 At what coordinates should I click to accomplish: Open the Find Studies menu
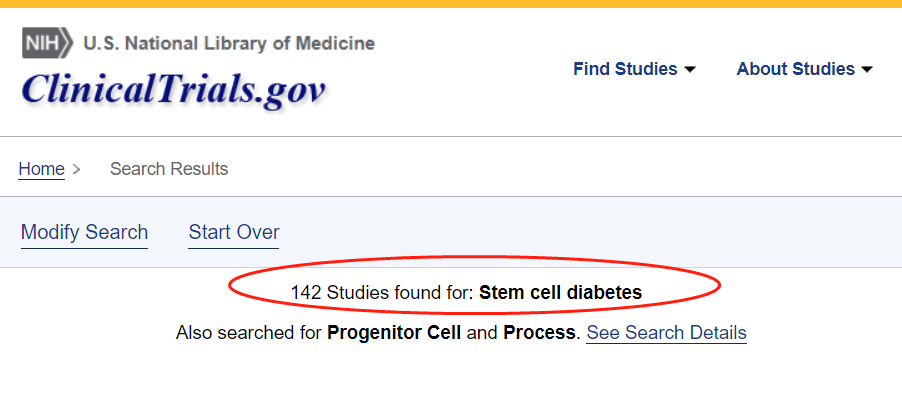pos(623,69)
